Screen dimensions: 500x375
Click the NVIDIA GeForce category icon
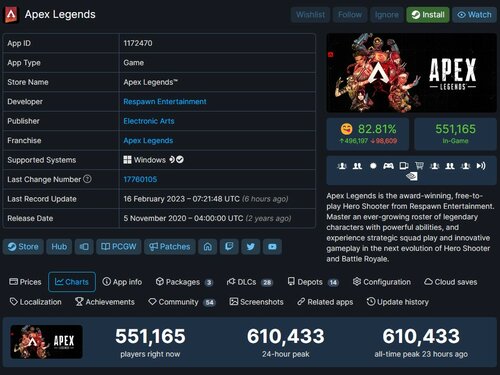(412, 176)
